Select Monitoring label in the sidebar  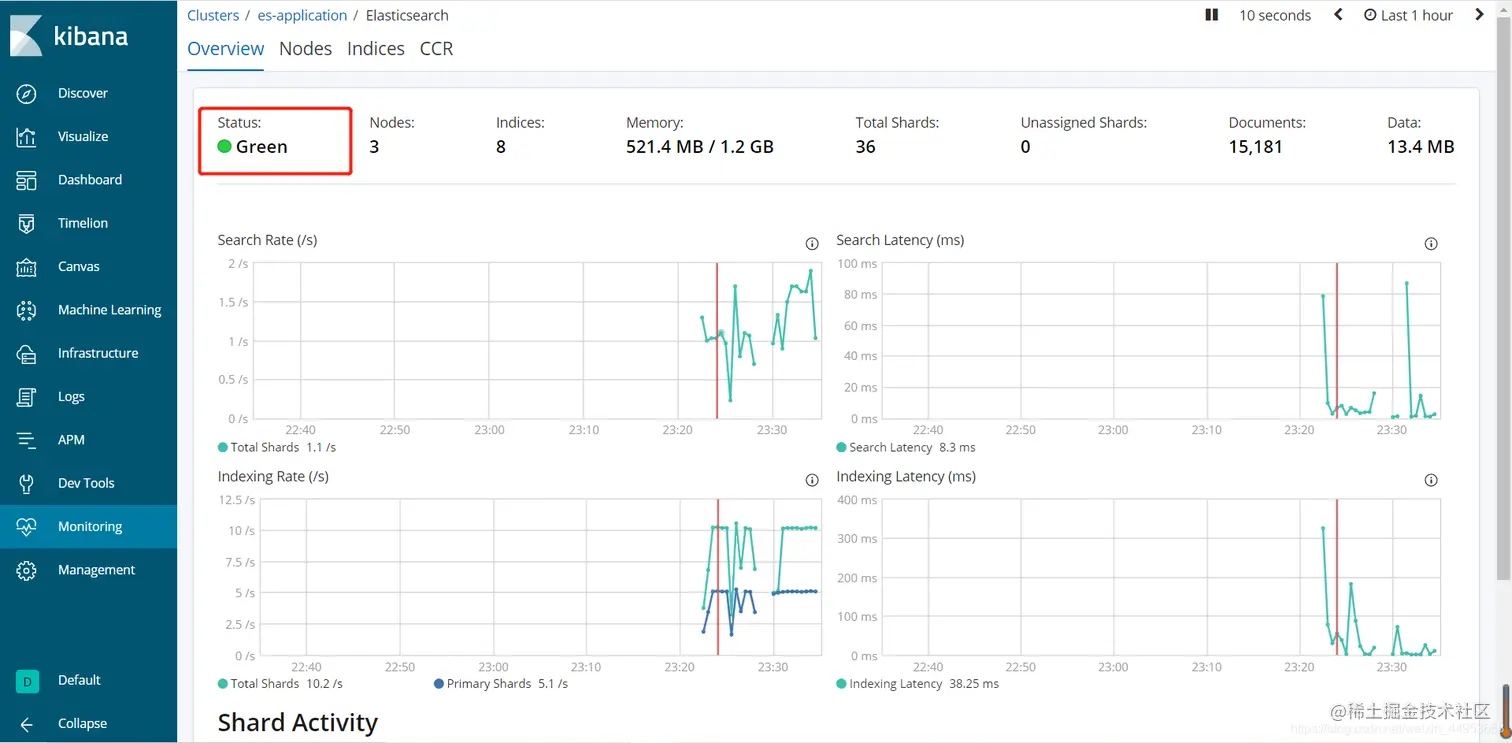(x=90, y=527)
